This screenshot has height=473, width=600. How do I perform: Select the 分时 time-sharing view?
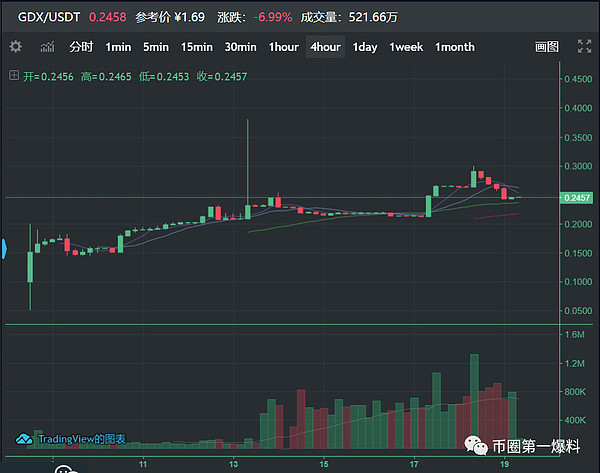pyautogui.click(x=81, y=47)
